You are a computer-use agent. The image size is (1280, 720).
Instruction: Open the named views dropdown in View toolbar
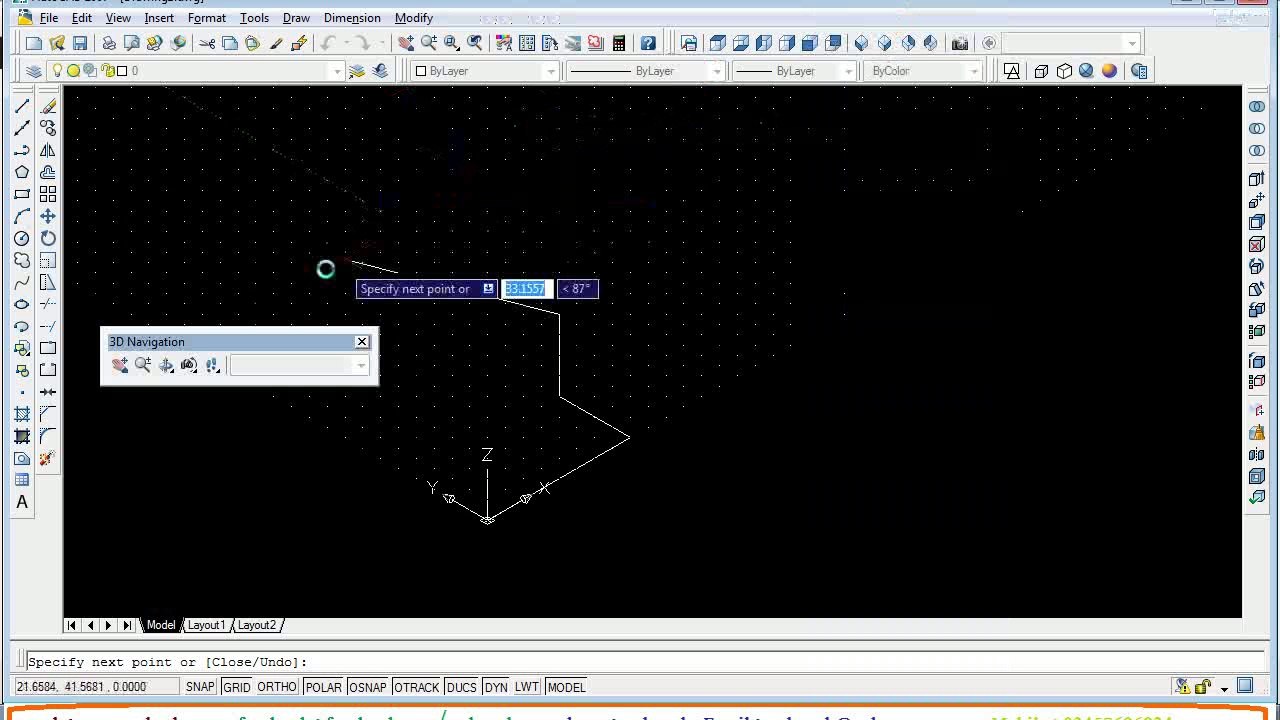(1131, 43)
